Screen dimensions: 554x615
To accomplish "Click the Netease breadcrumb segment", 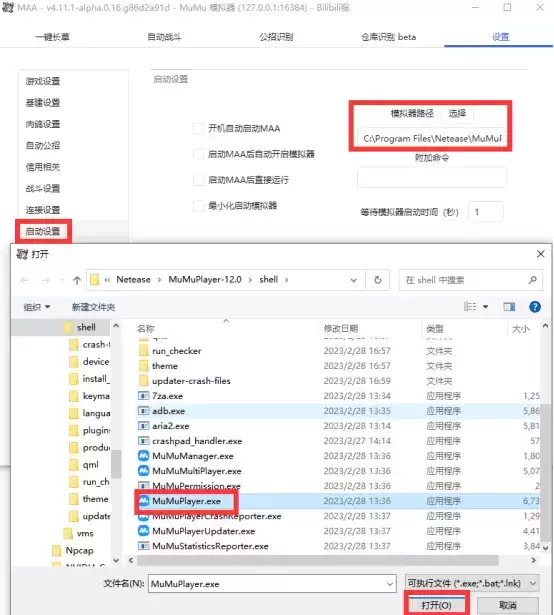I will (x=133, y=280).
